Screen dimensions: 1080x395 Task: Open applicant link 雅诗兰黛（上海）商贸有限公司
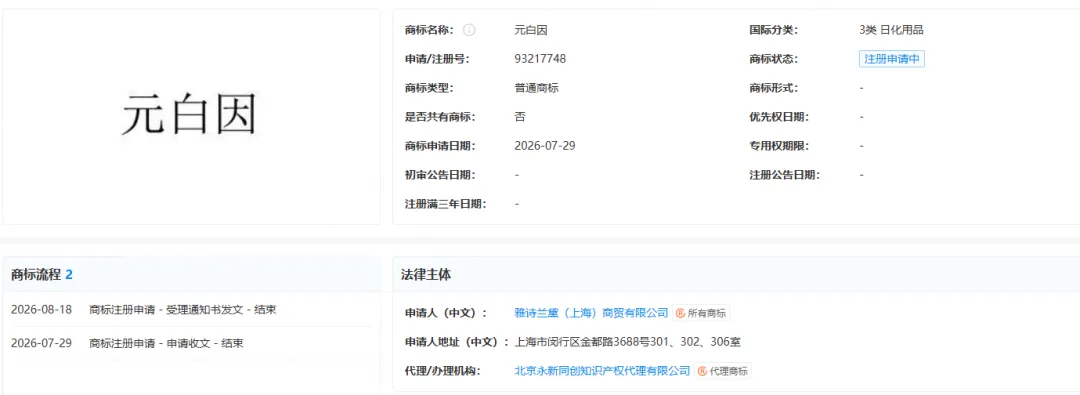click(x=591, y=313)
